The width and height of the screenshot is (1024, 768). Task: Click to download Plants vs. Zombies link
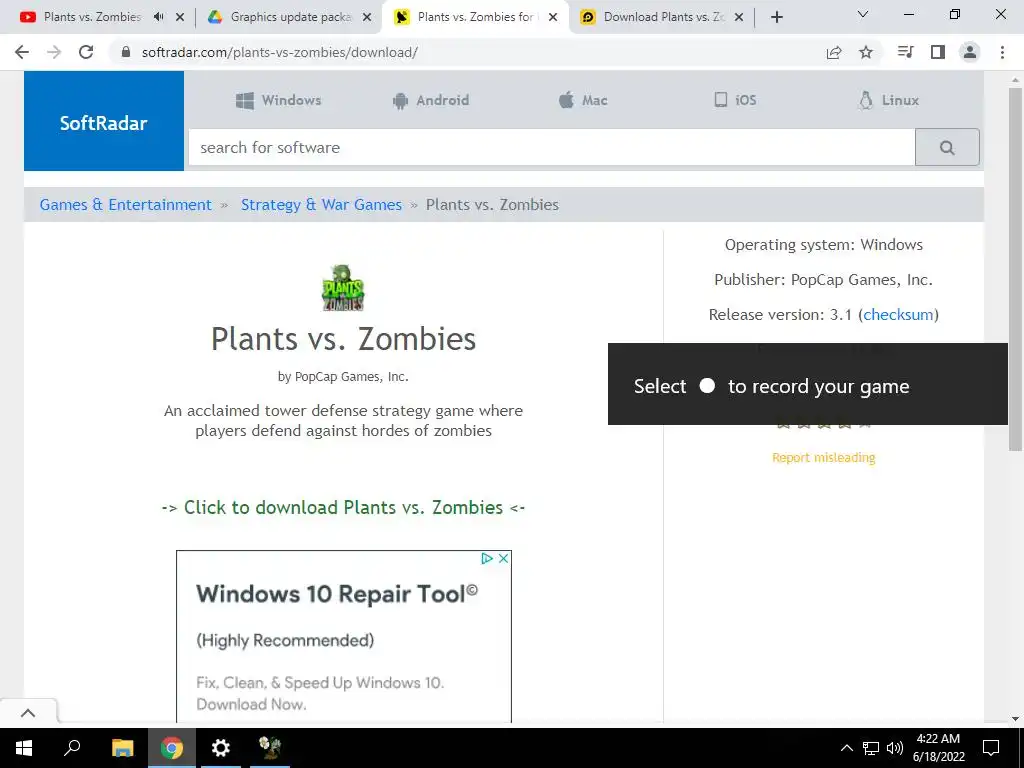(x=344, y=507)
